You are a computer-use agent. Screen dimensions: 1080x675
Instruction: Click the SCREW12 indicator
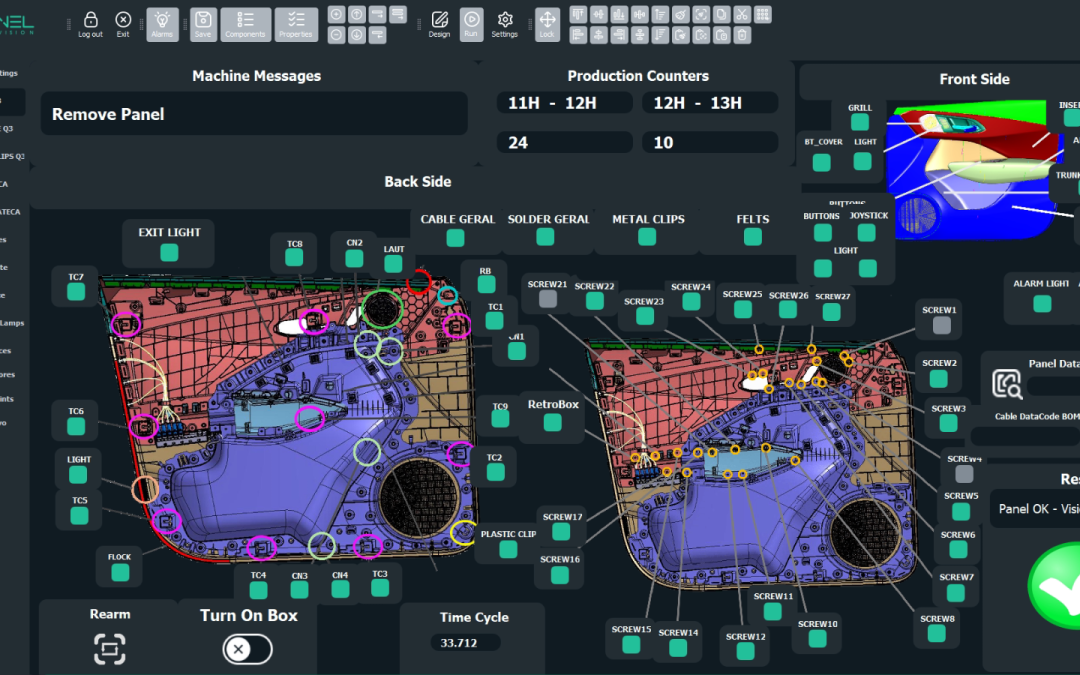[x=745, y=652]
